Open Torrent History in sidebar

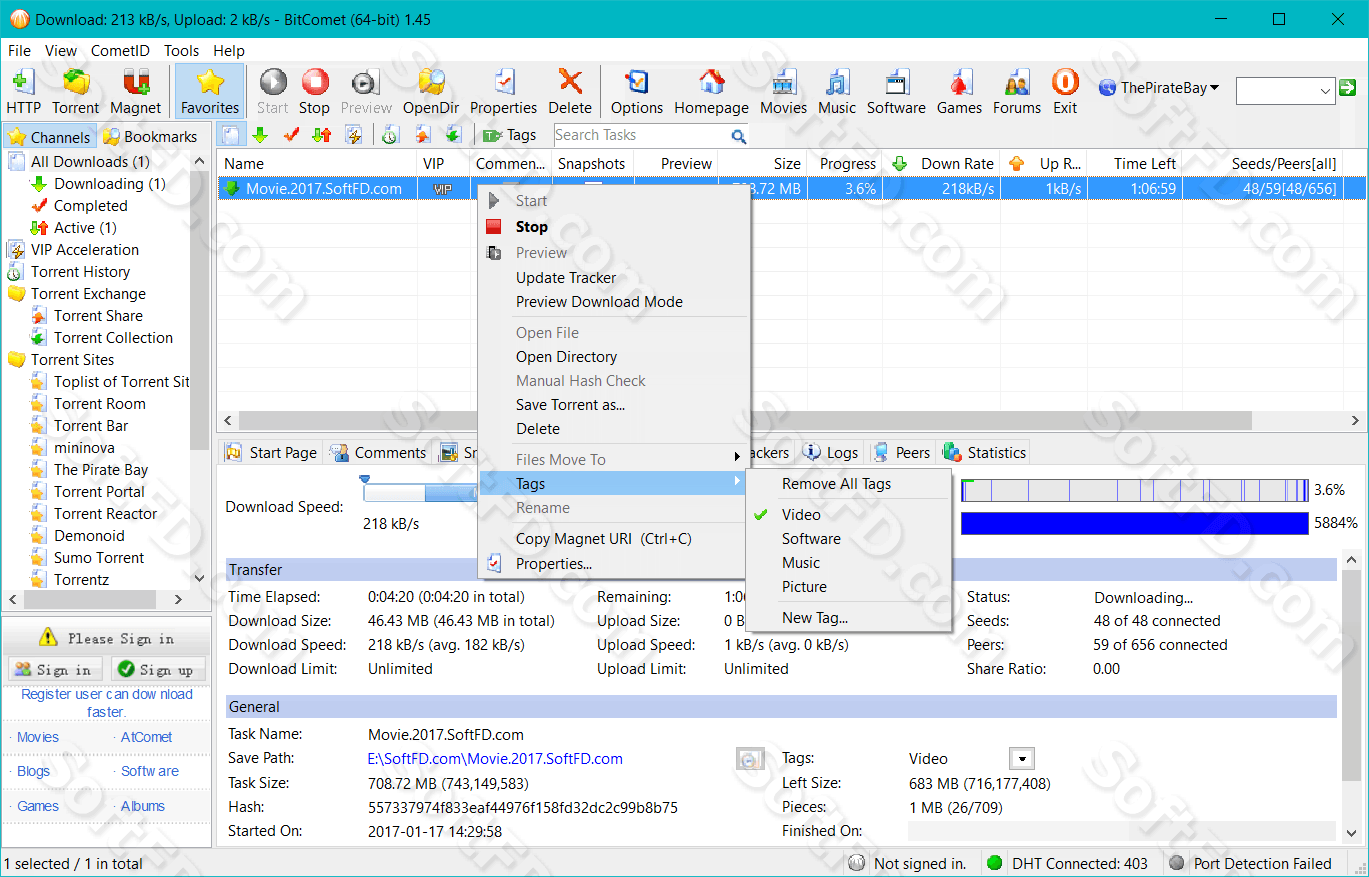coord(68,272)
